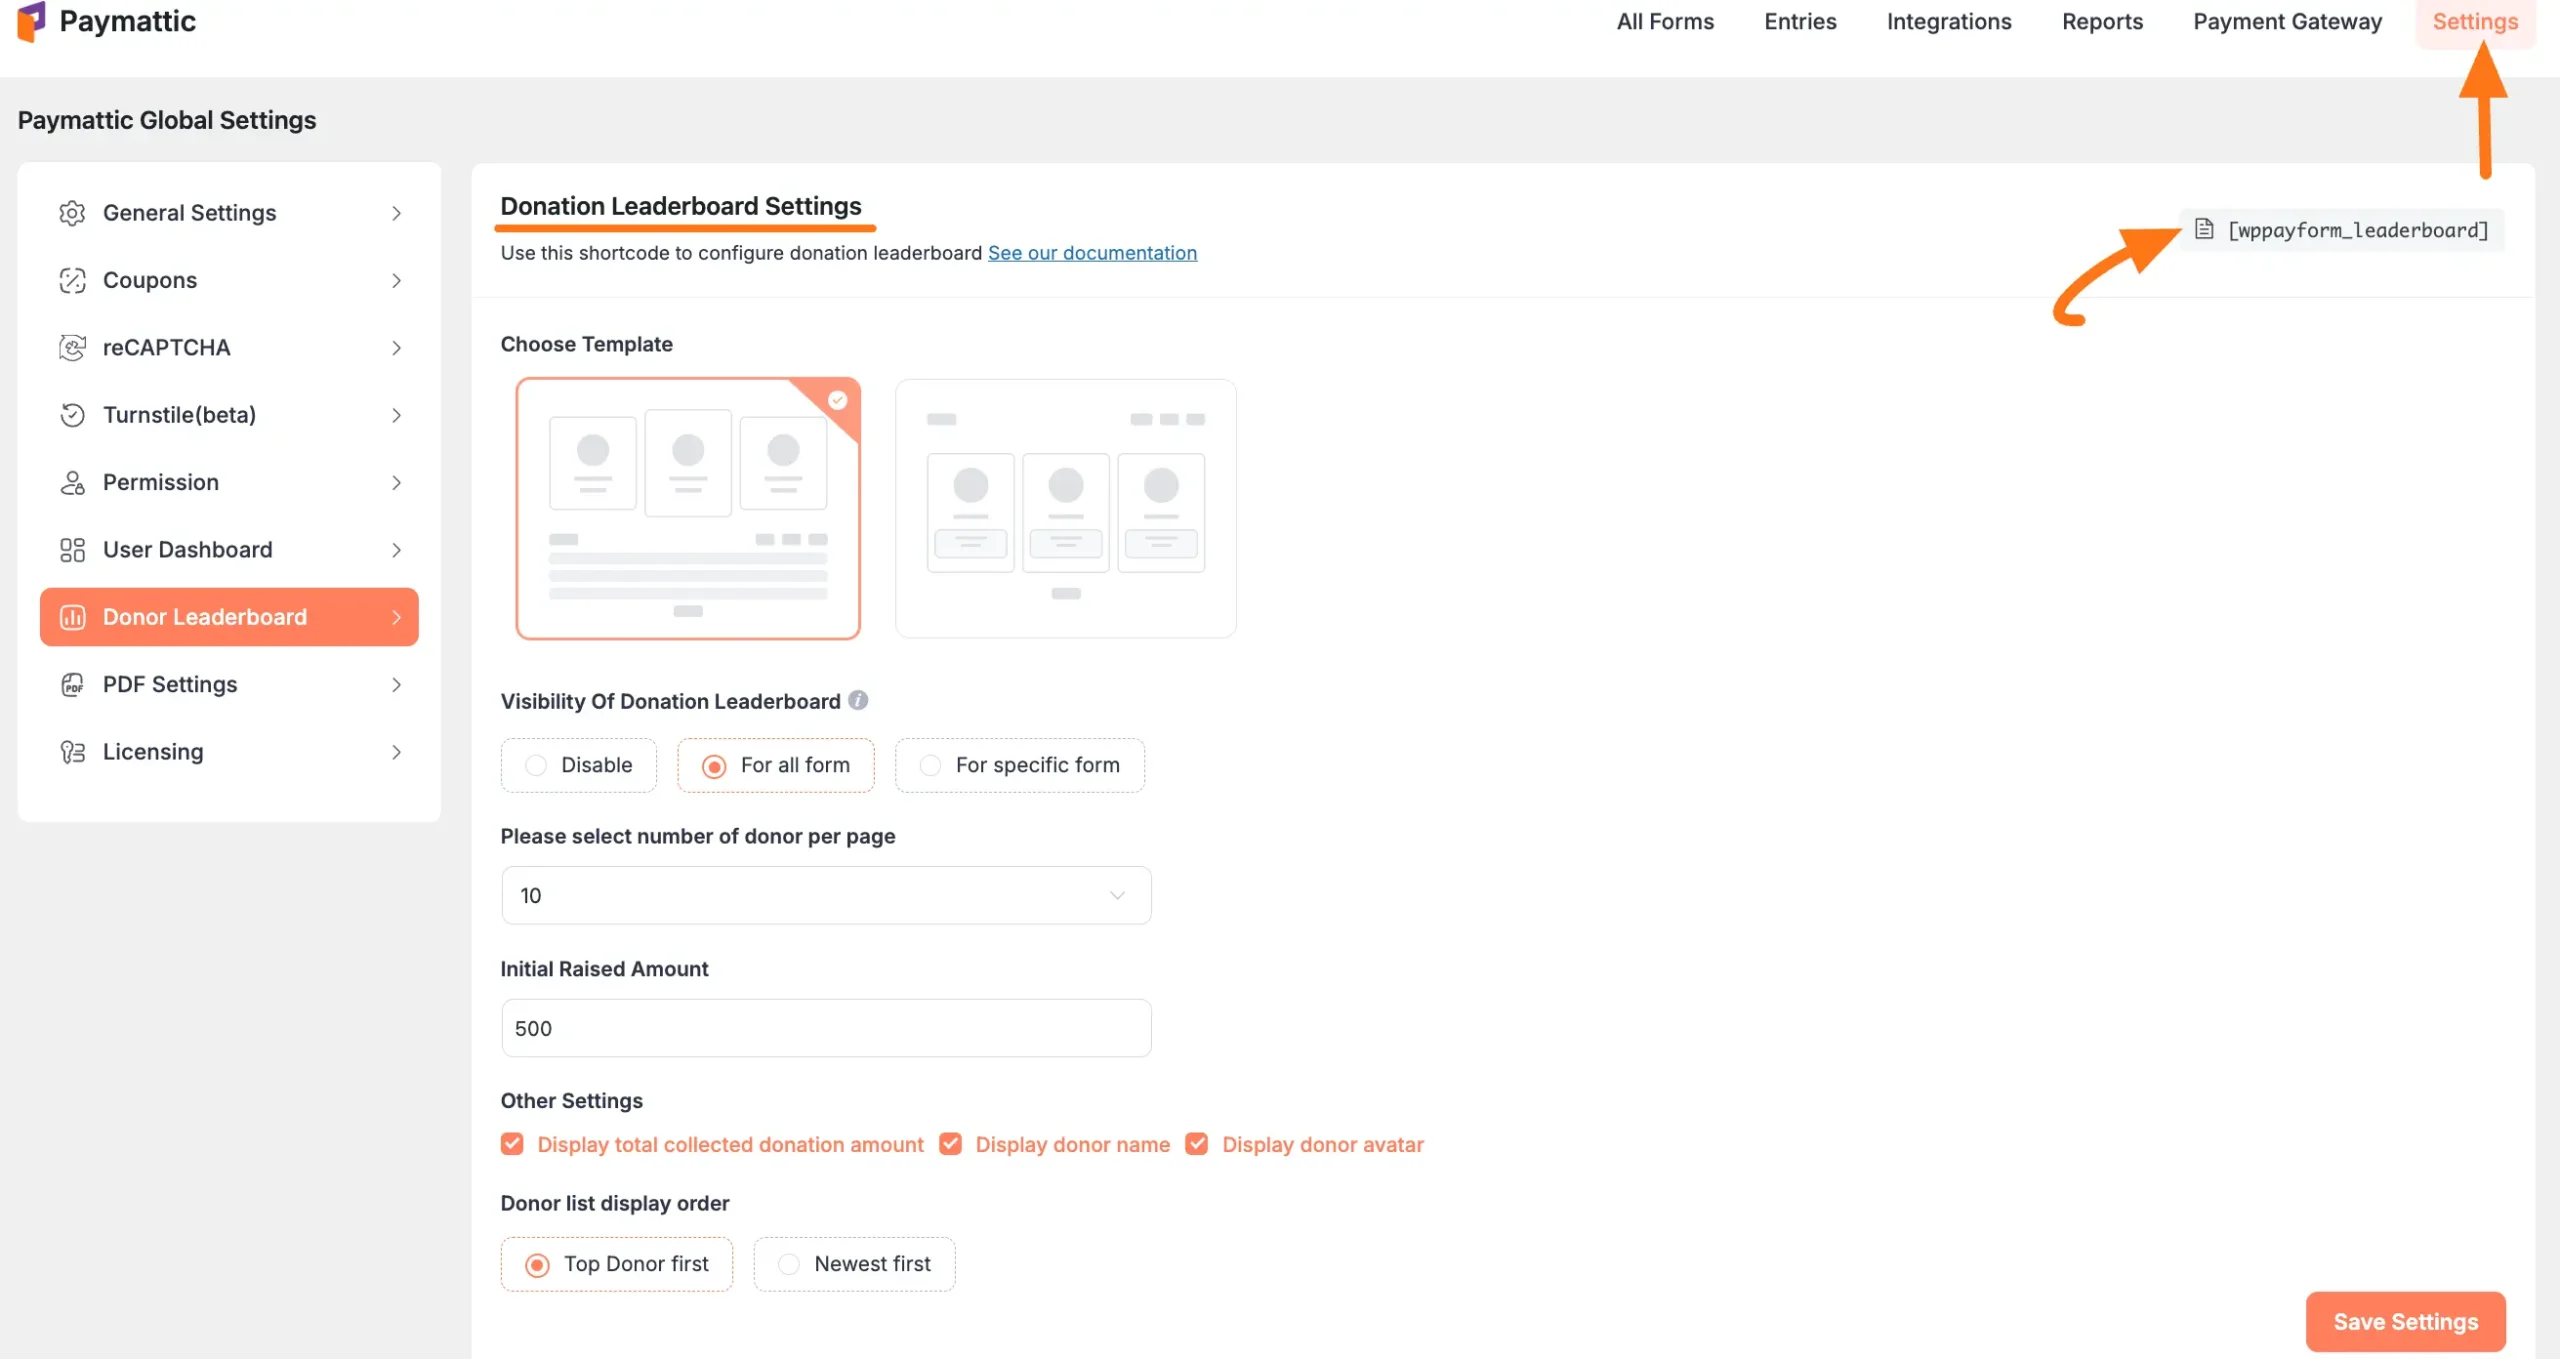Open the Settings tab
The height and width of the screenshot is (1359, 2560).
point(2475,21)
